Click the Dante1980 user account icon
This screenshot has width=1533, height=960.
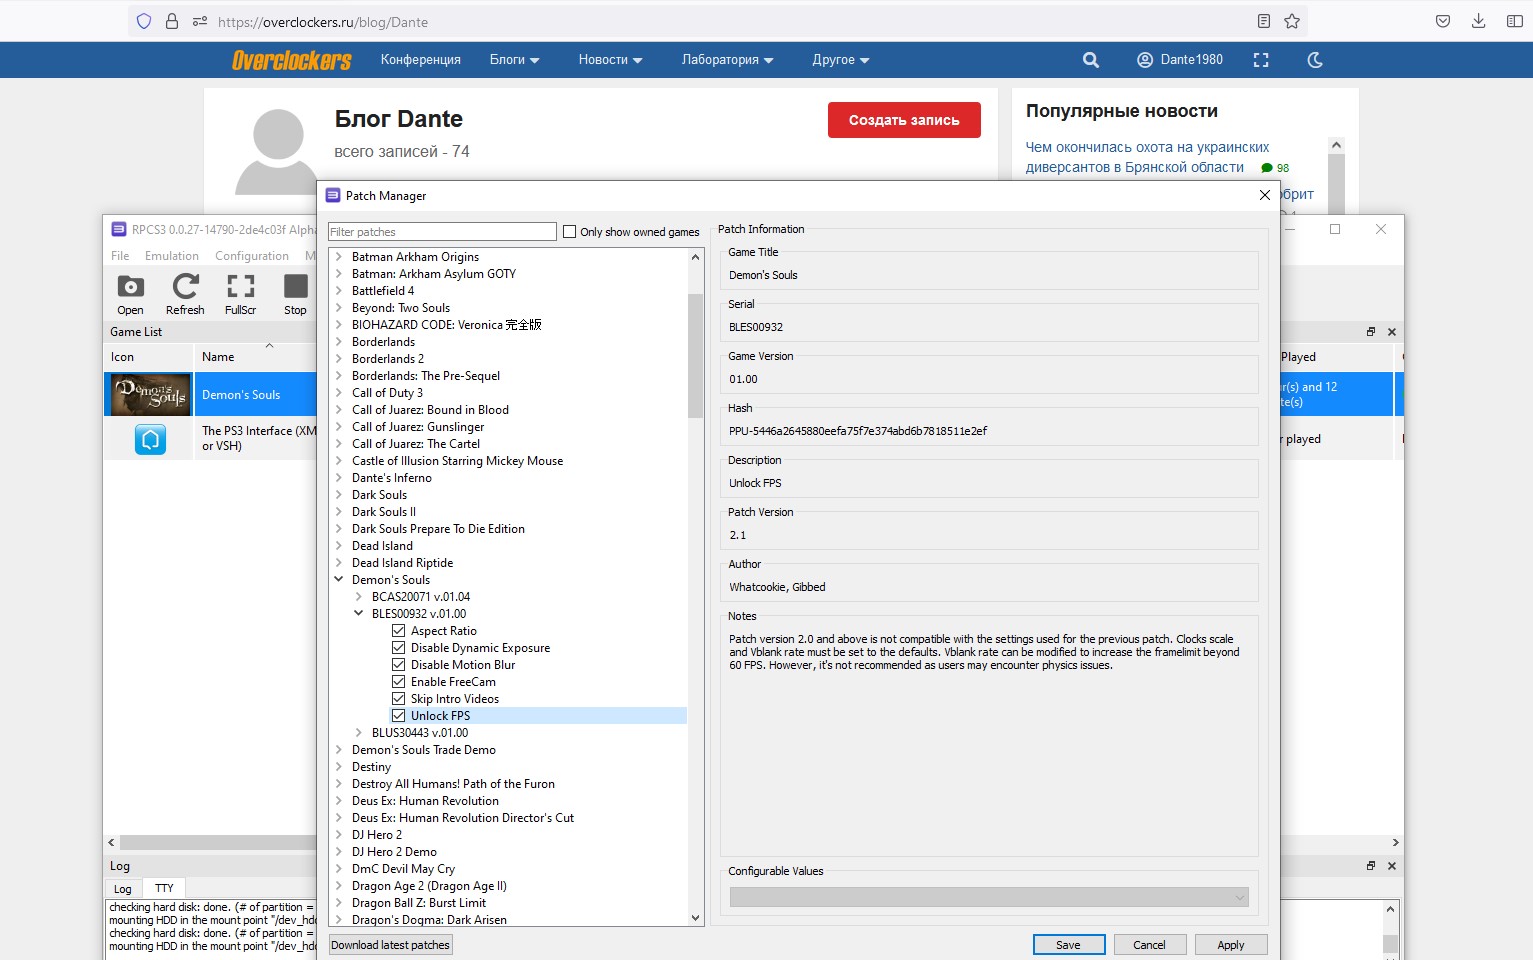tap(1145, 60)
